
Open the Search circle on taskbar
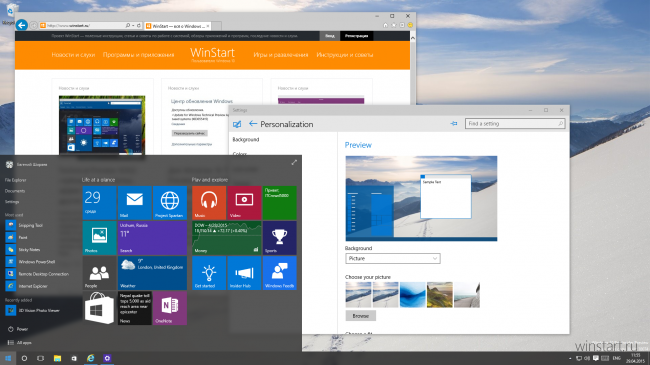point(24,358)
